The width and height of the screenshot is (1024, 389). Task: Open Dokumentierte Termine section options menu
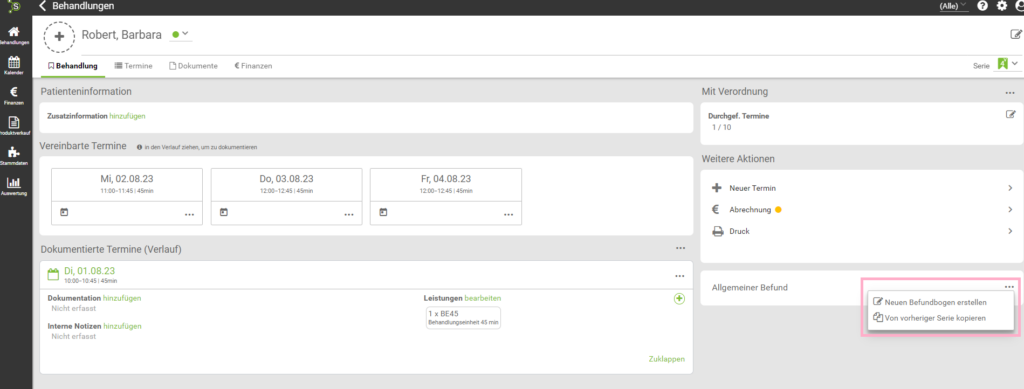[x=680, y=248]
